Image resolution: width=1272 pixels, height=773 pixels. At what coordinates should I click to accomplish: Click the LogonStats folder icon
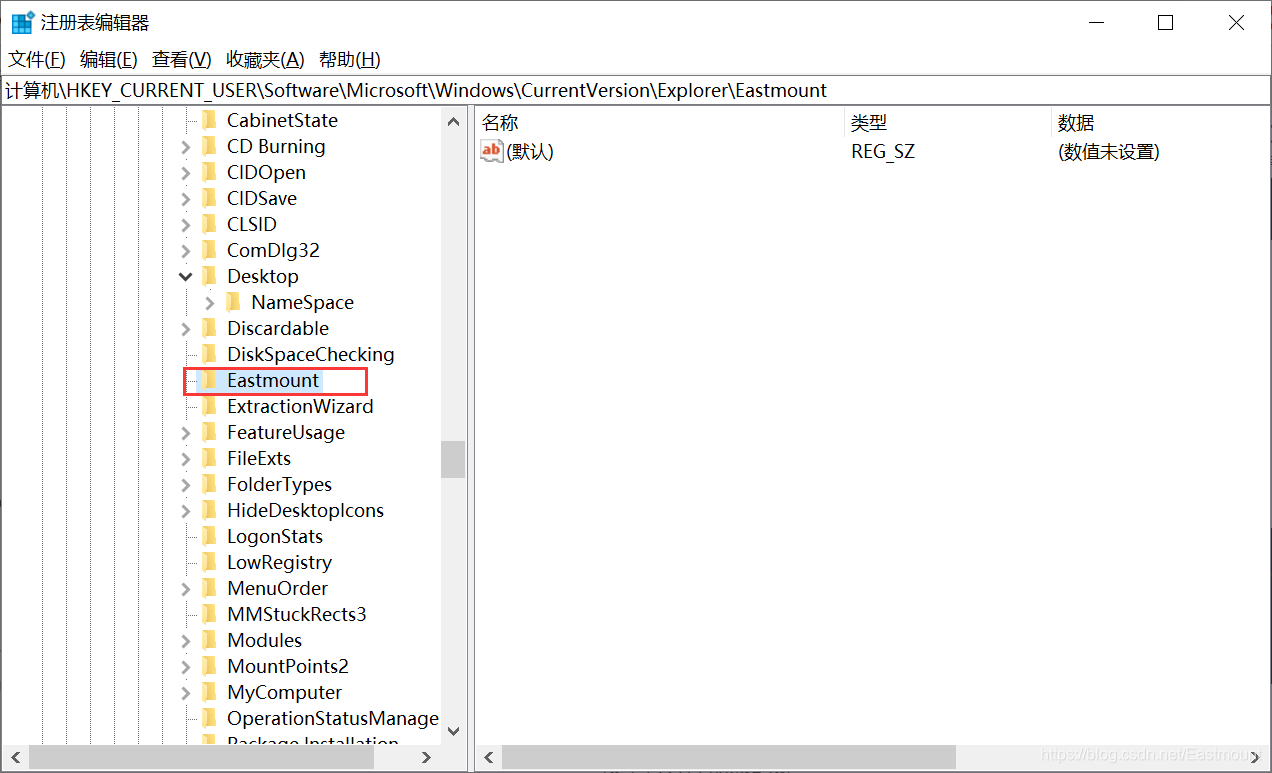209,536
